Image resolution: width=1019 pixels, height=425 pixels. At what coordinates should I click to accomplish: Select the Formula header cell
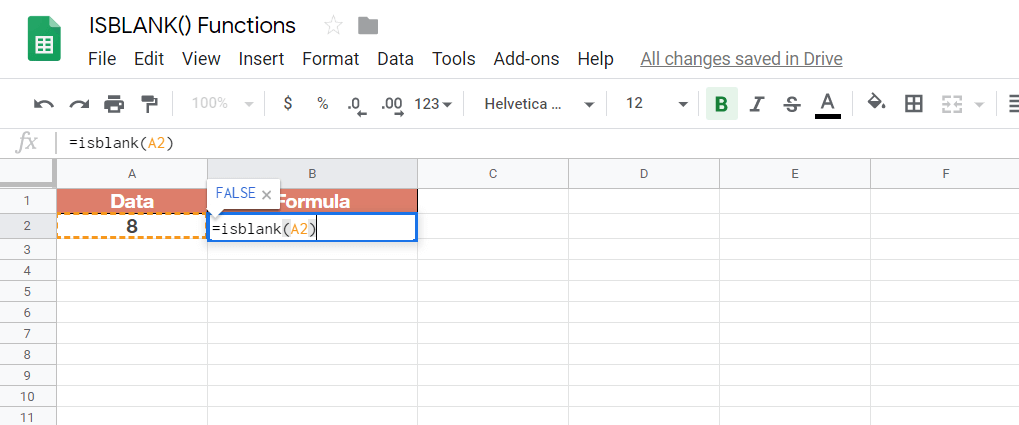pyautogui.click(x=313, y=201)
